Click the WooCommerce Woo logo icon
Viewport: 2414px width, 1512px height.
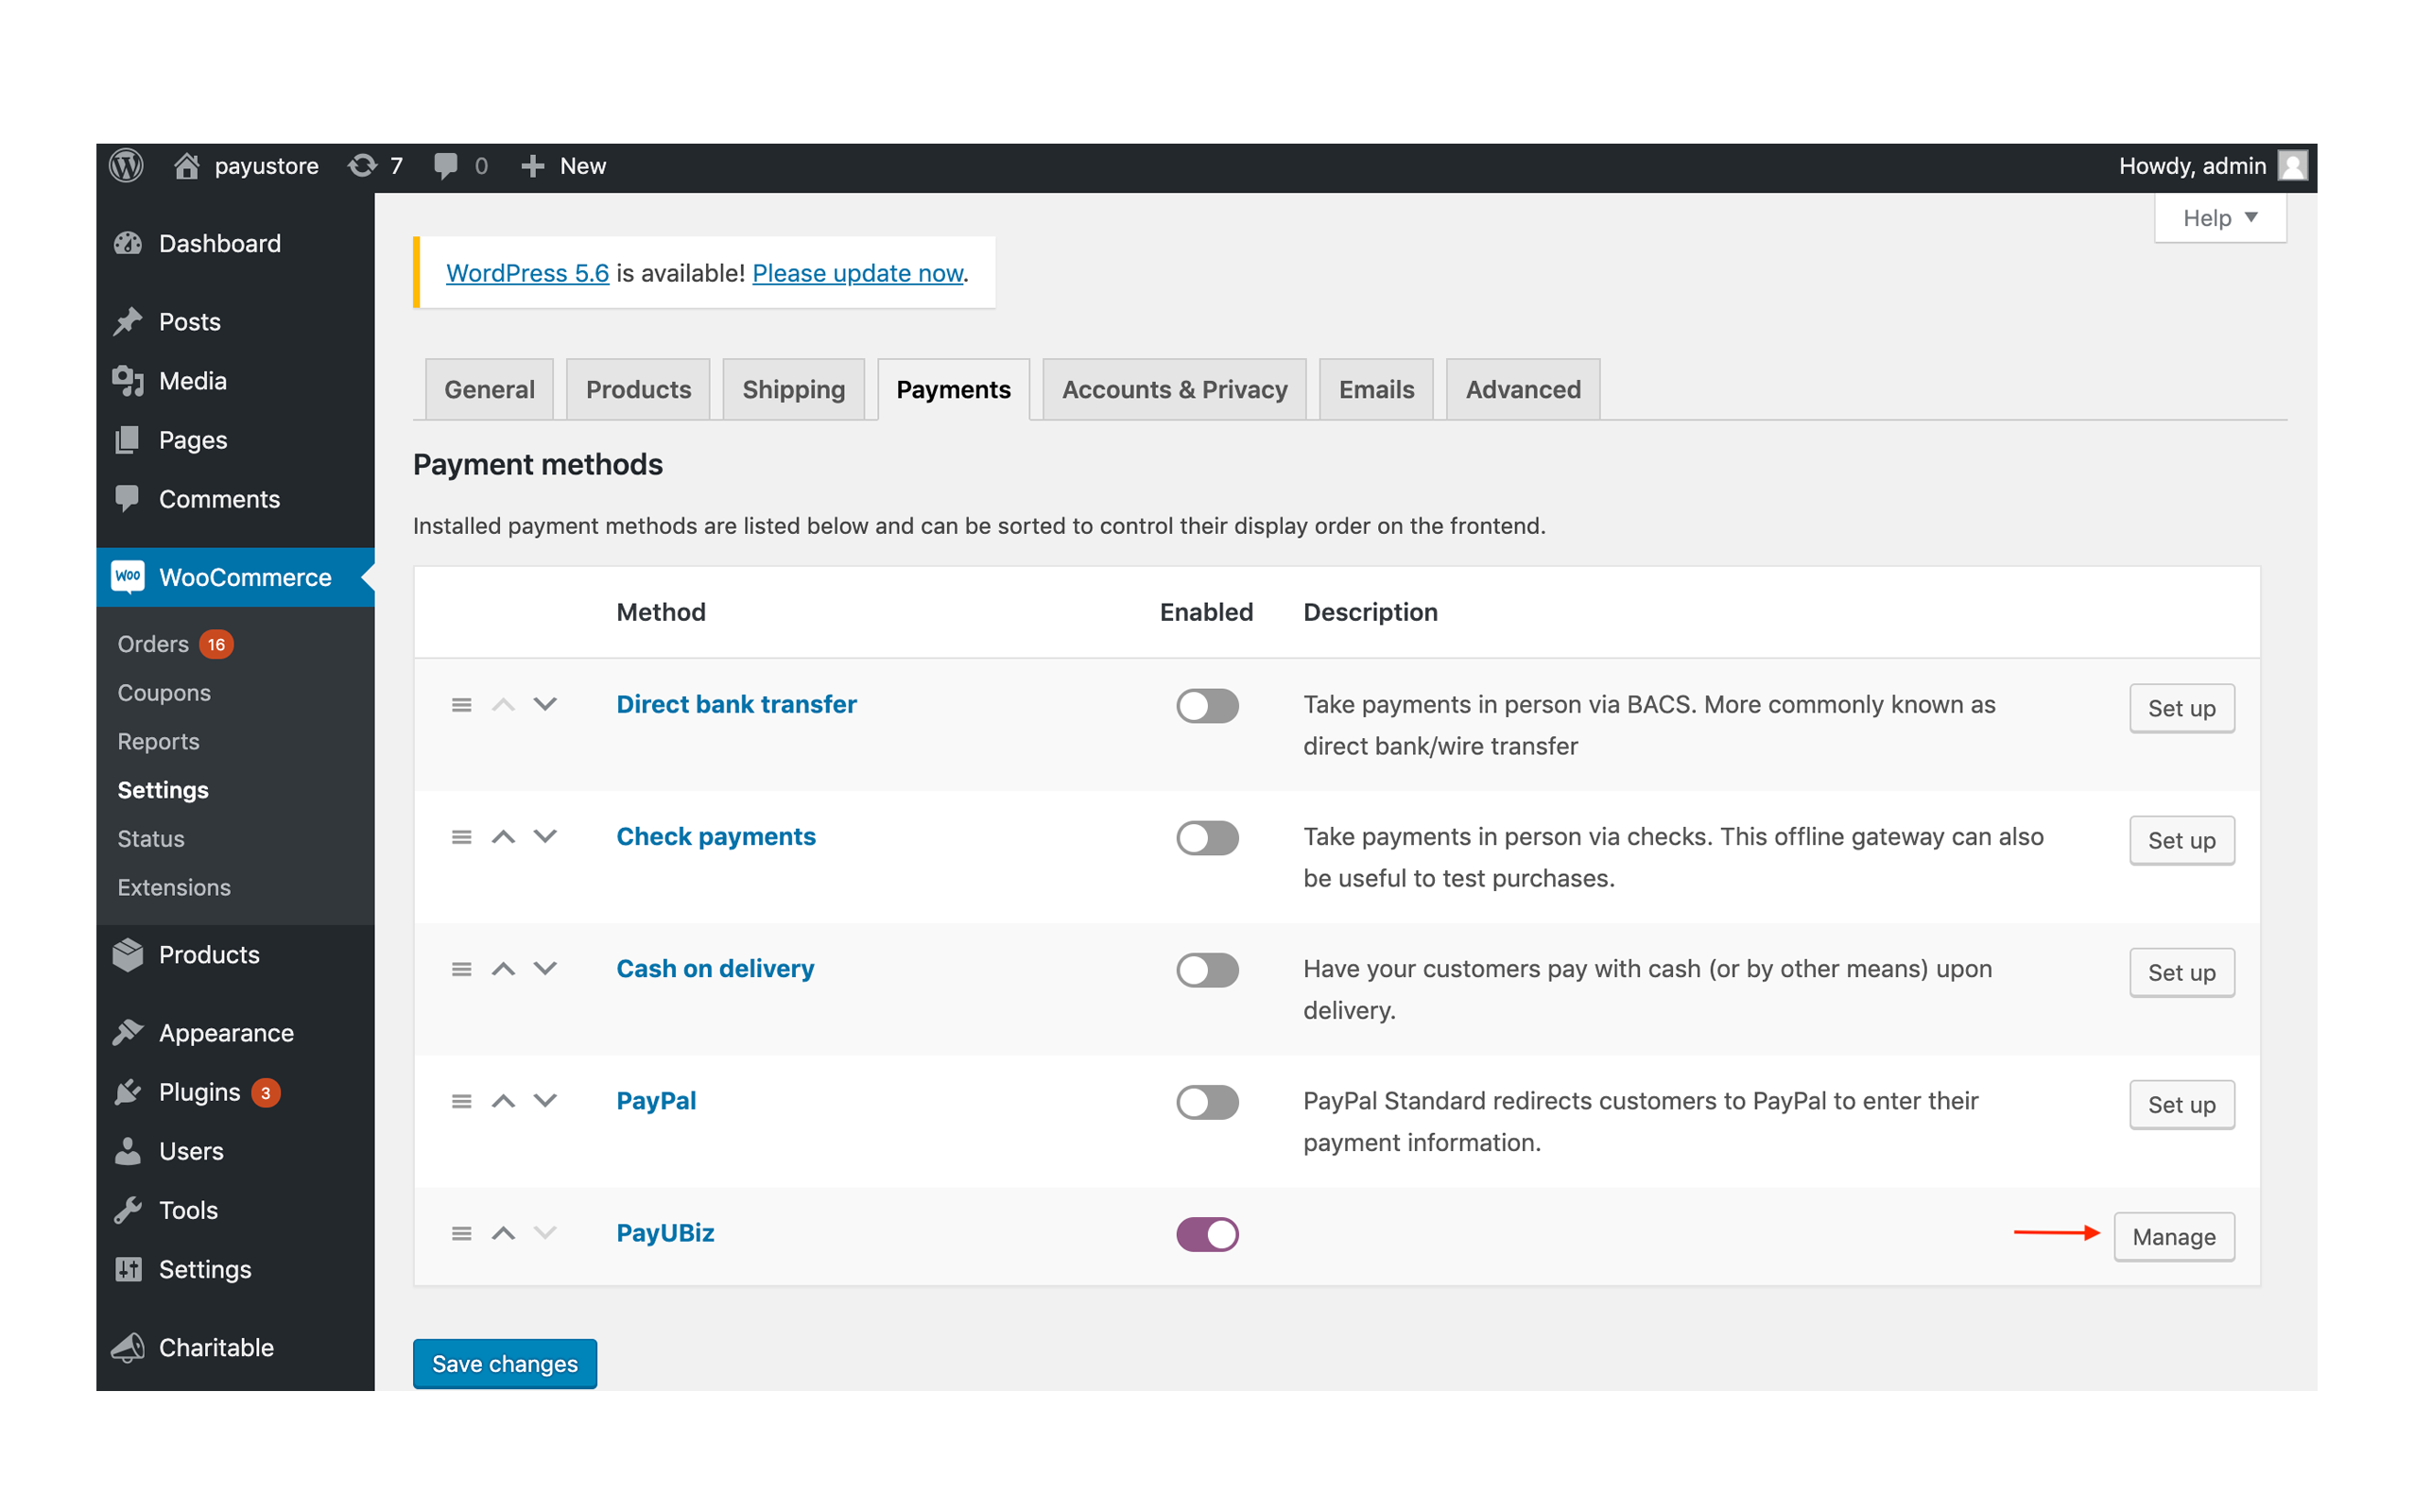(128, 577)
